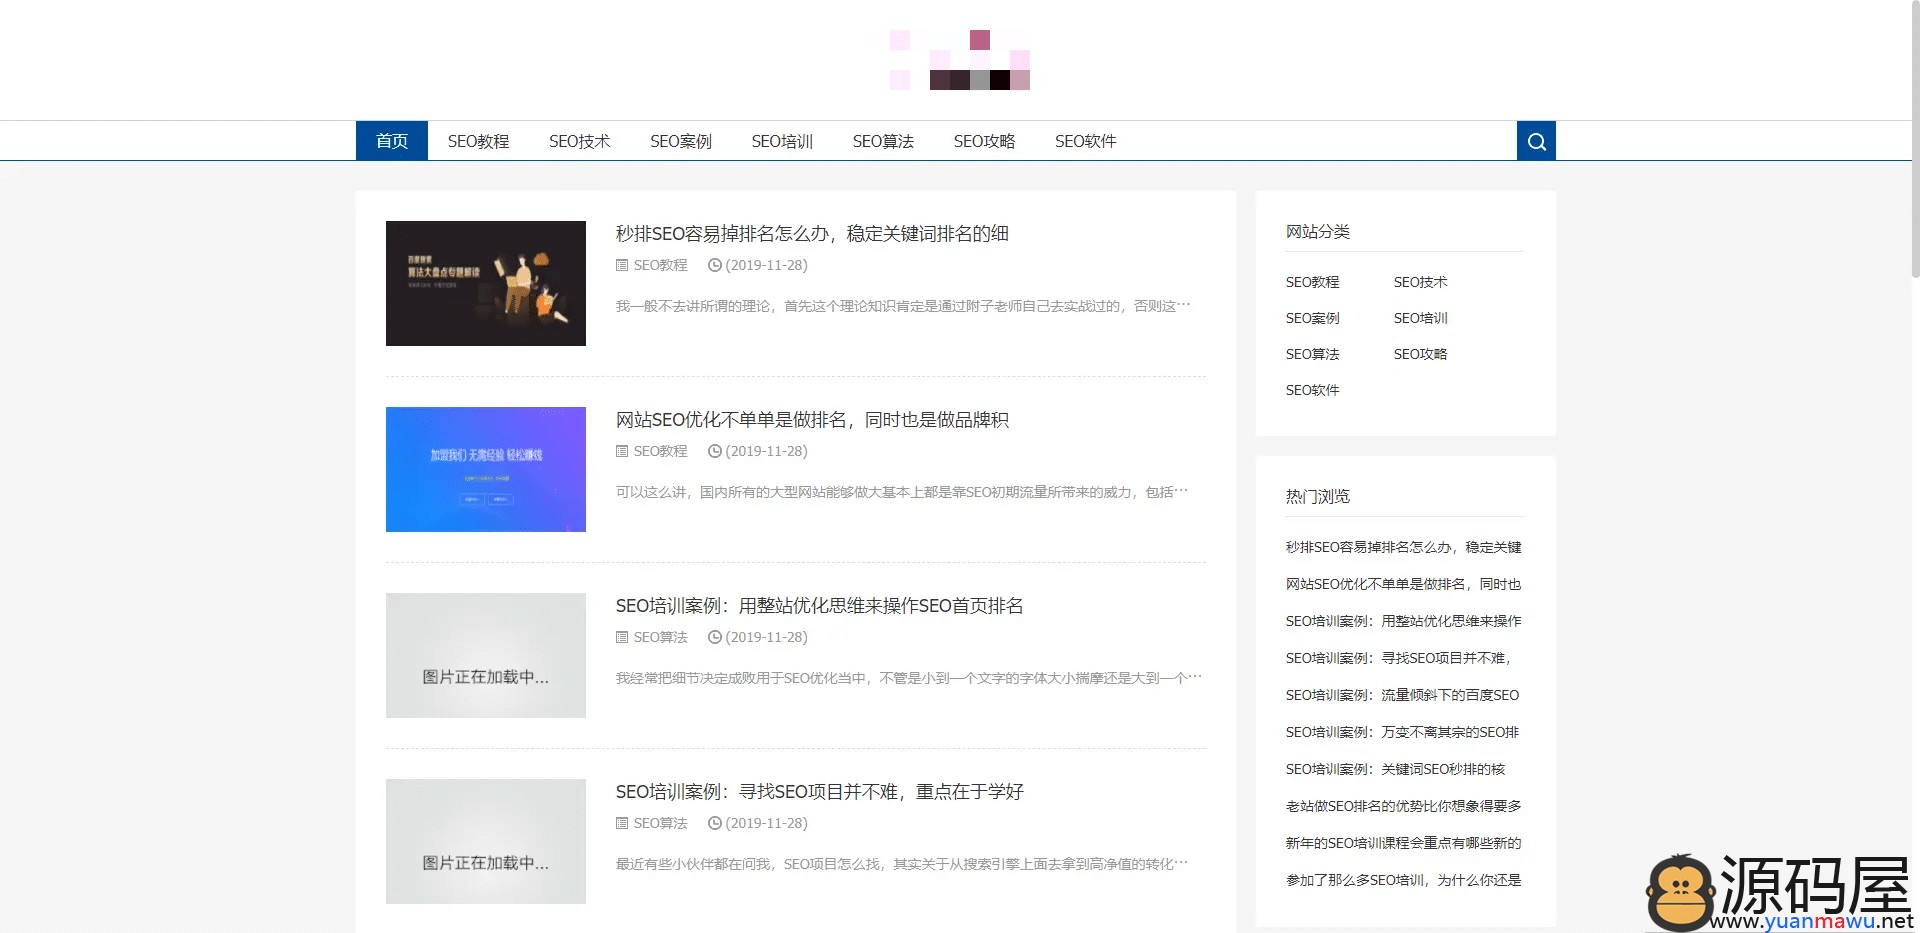
Task: Click clock icon beside fourth article date
Action: click(714, 823)
